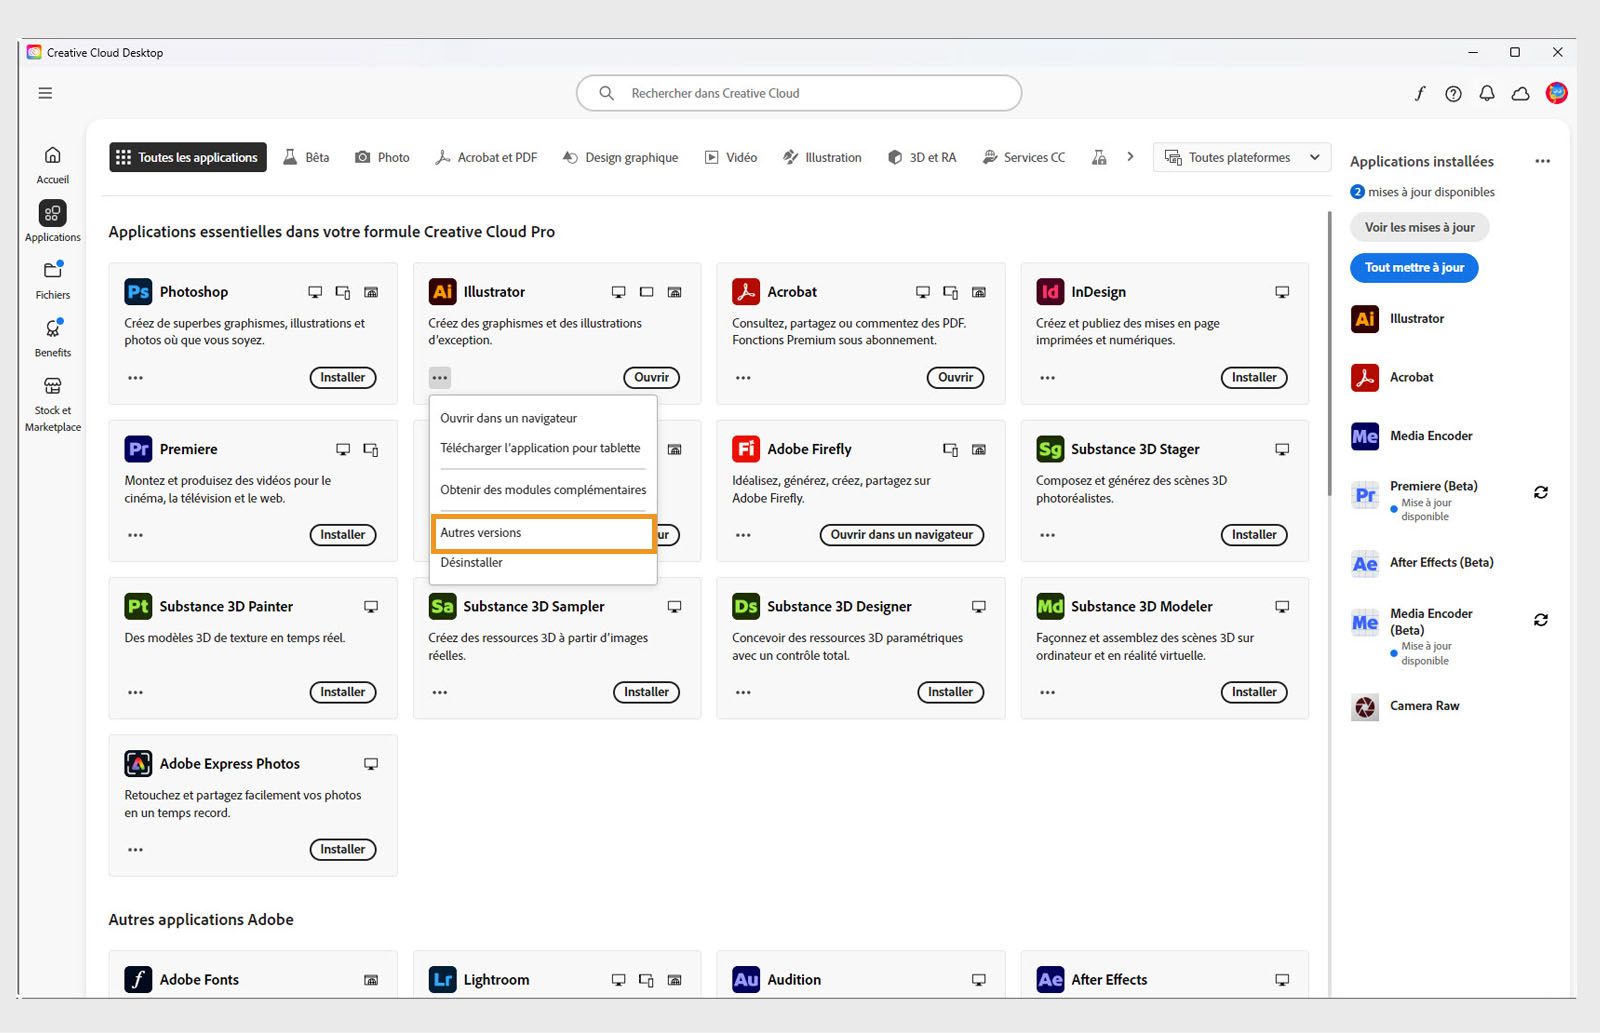Open the Toutes plateformes dropdown
The height and width of the screenshot is (1033, 1600).
(1241, 157)
